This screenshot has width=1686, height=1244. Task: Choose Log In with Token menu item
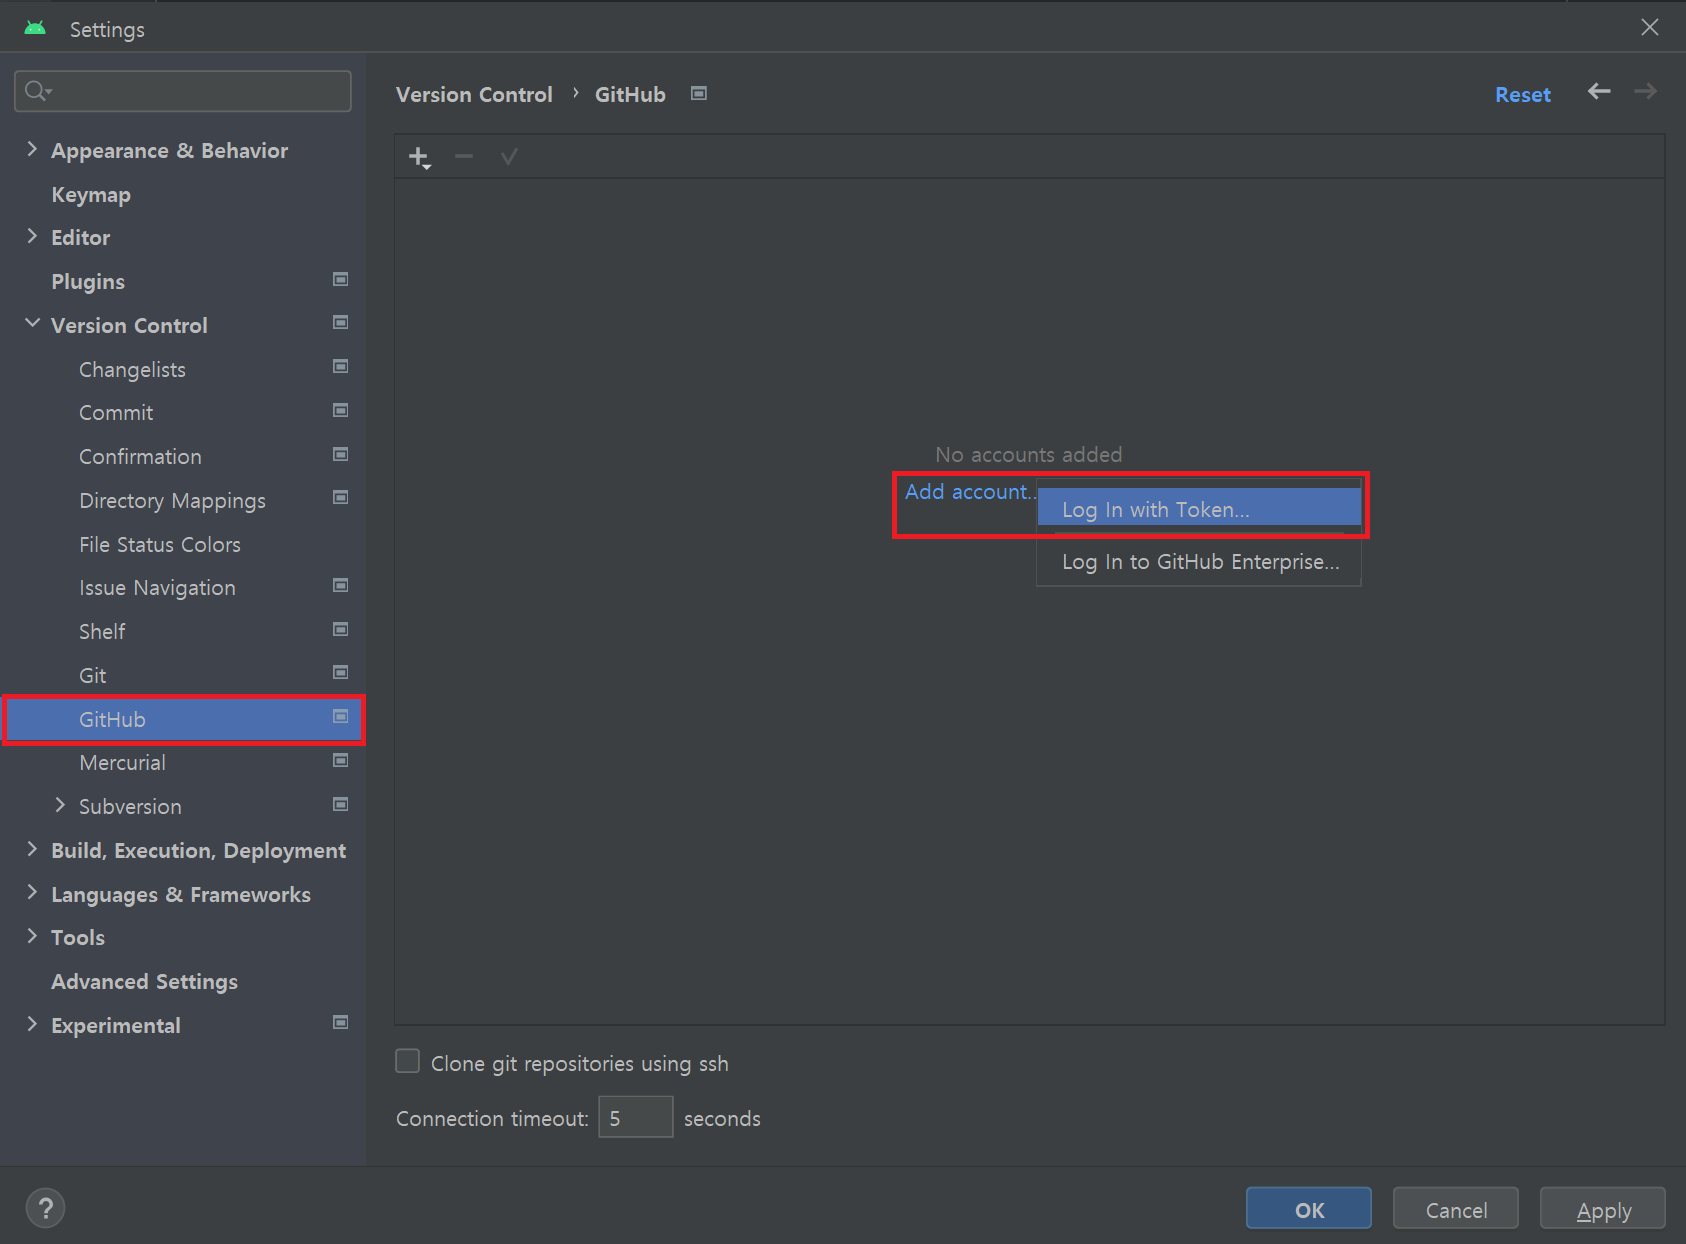pyautogui.click(x=1199, y=509)
